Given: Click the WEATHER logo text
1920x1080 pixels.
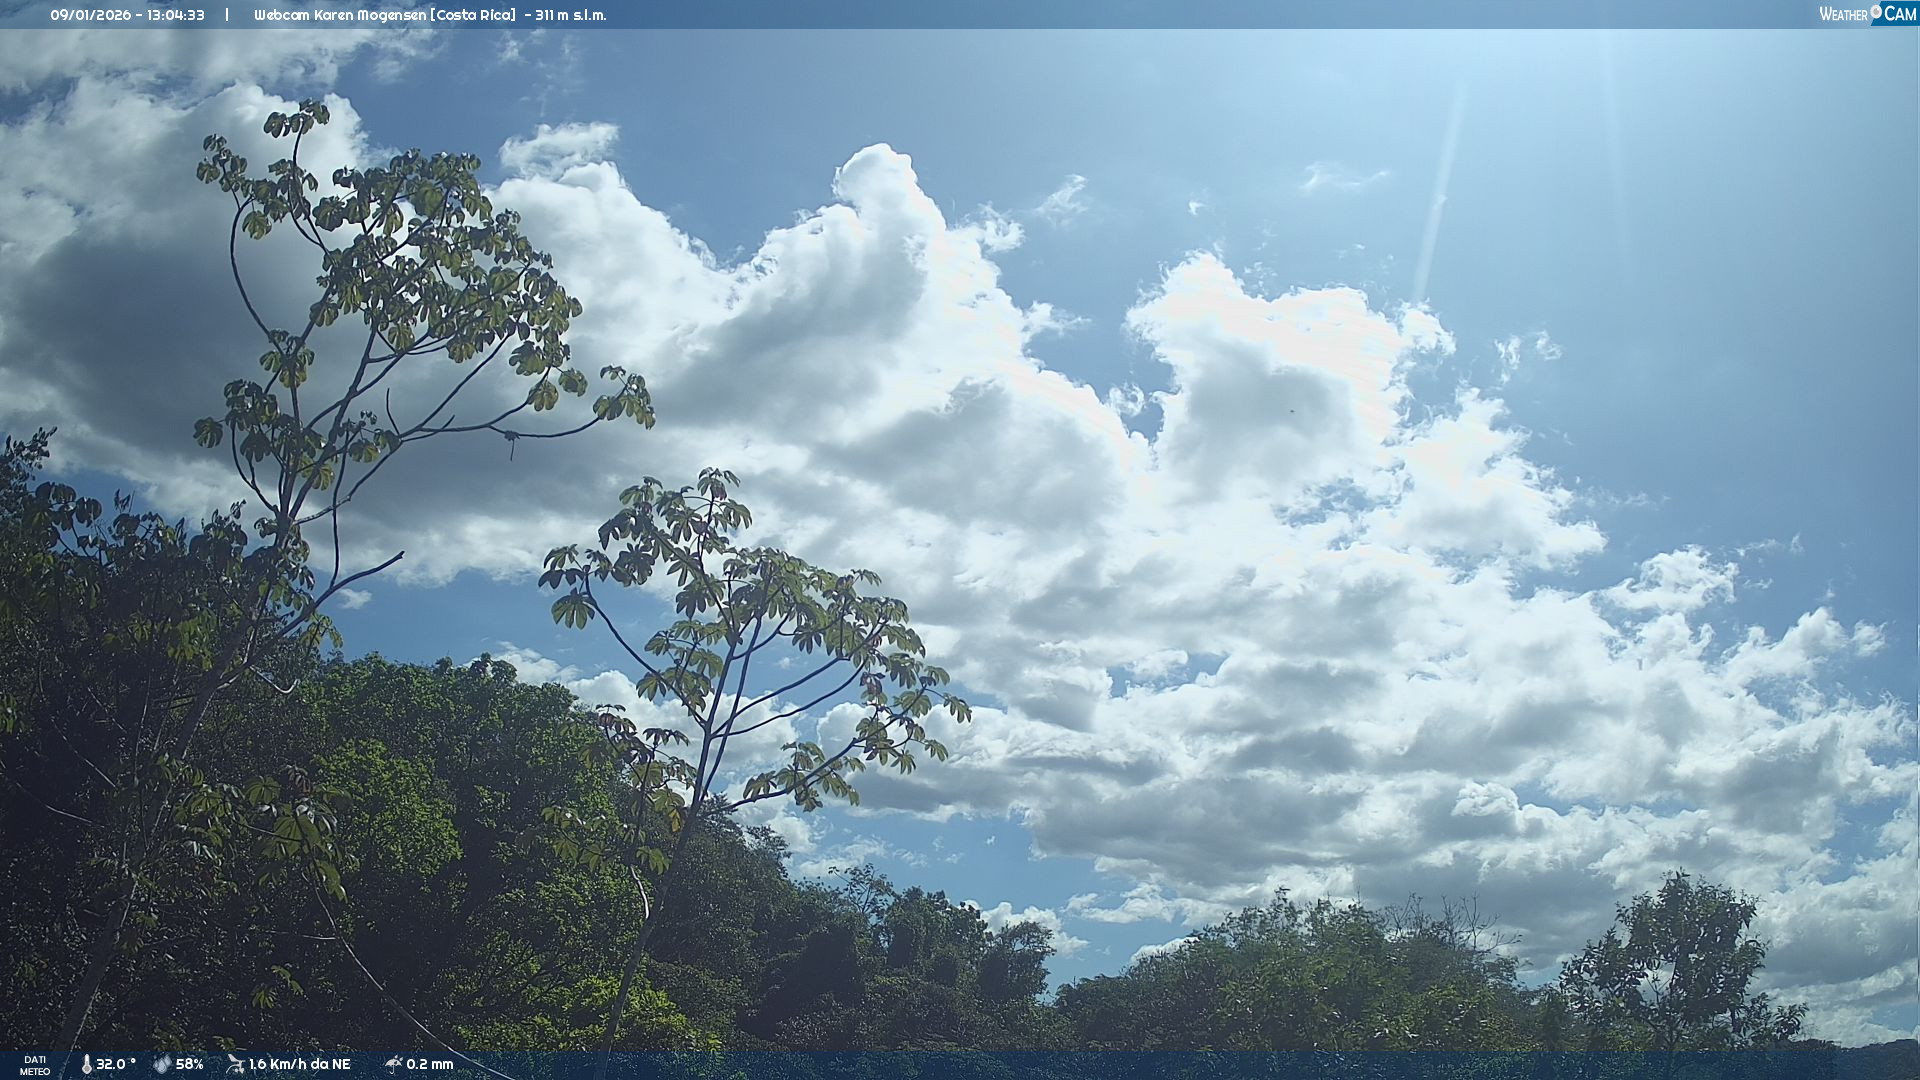Looking at the screenshot, I should 1843,14.
